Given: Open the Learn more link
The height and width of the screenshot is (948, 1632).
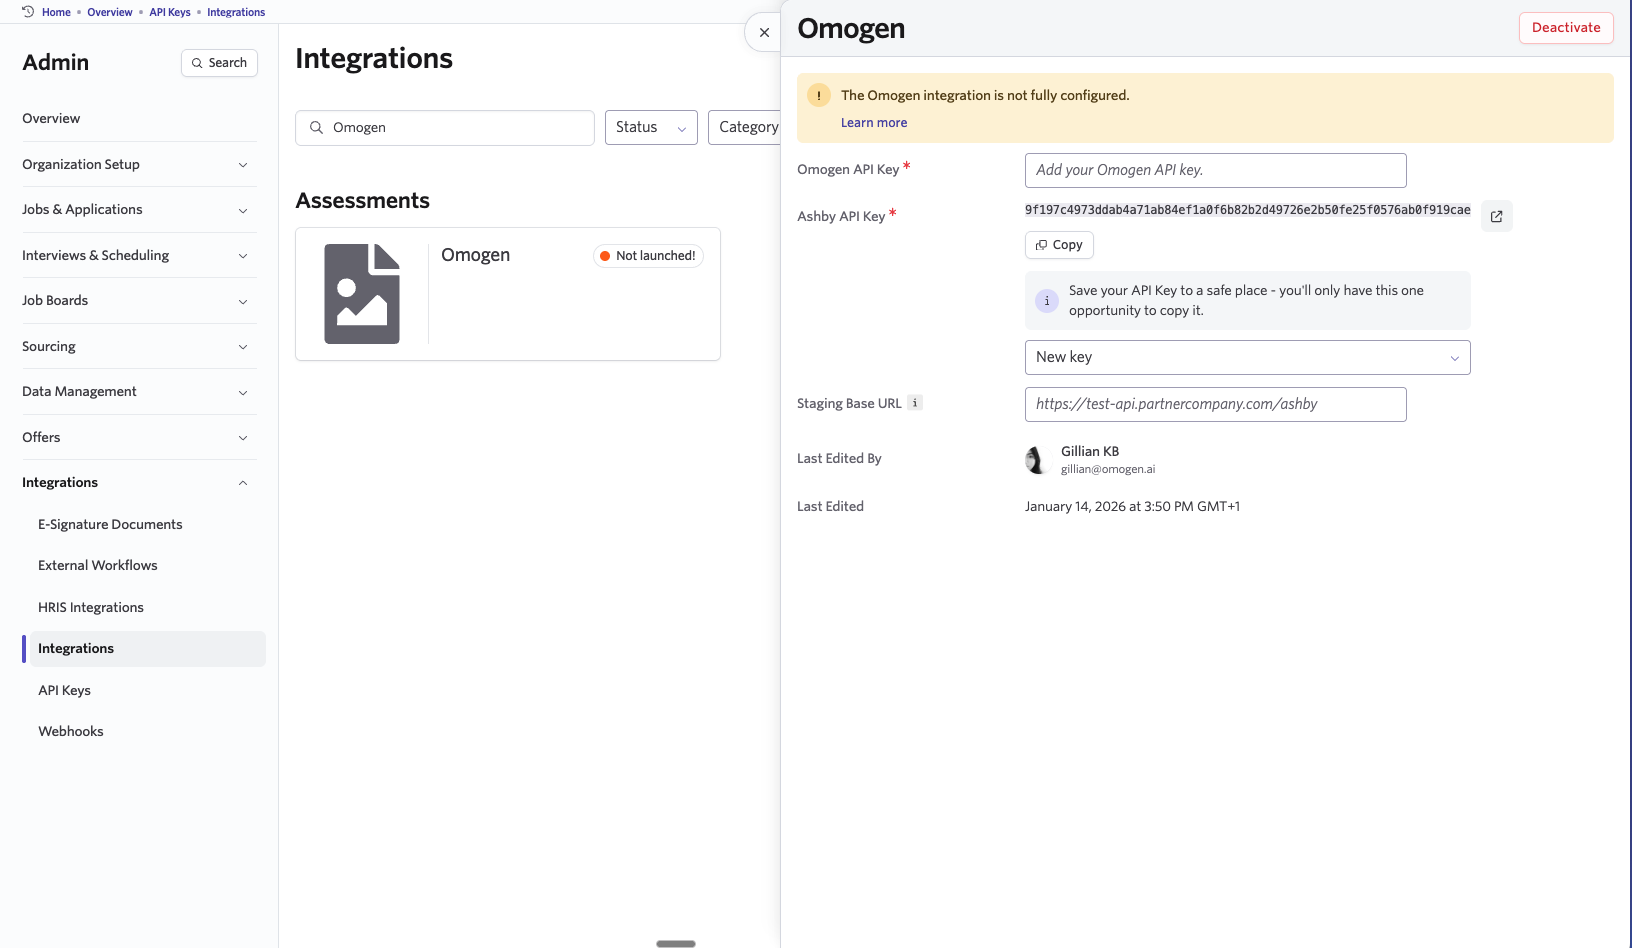Looking at the screenshot, I should tap(873, 122).
